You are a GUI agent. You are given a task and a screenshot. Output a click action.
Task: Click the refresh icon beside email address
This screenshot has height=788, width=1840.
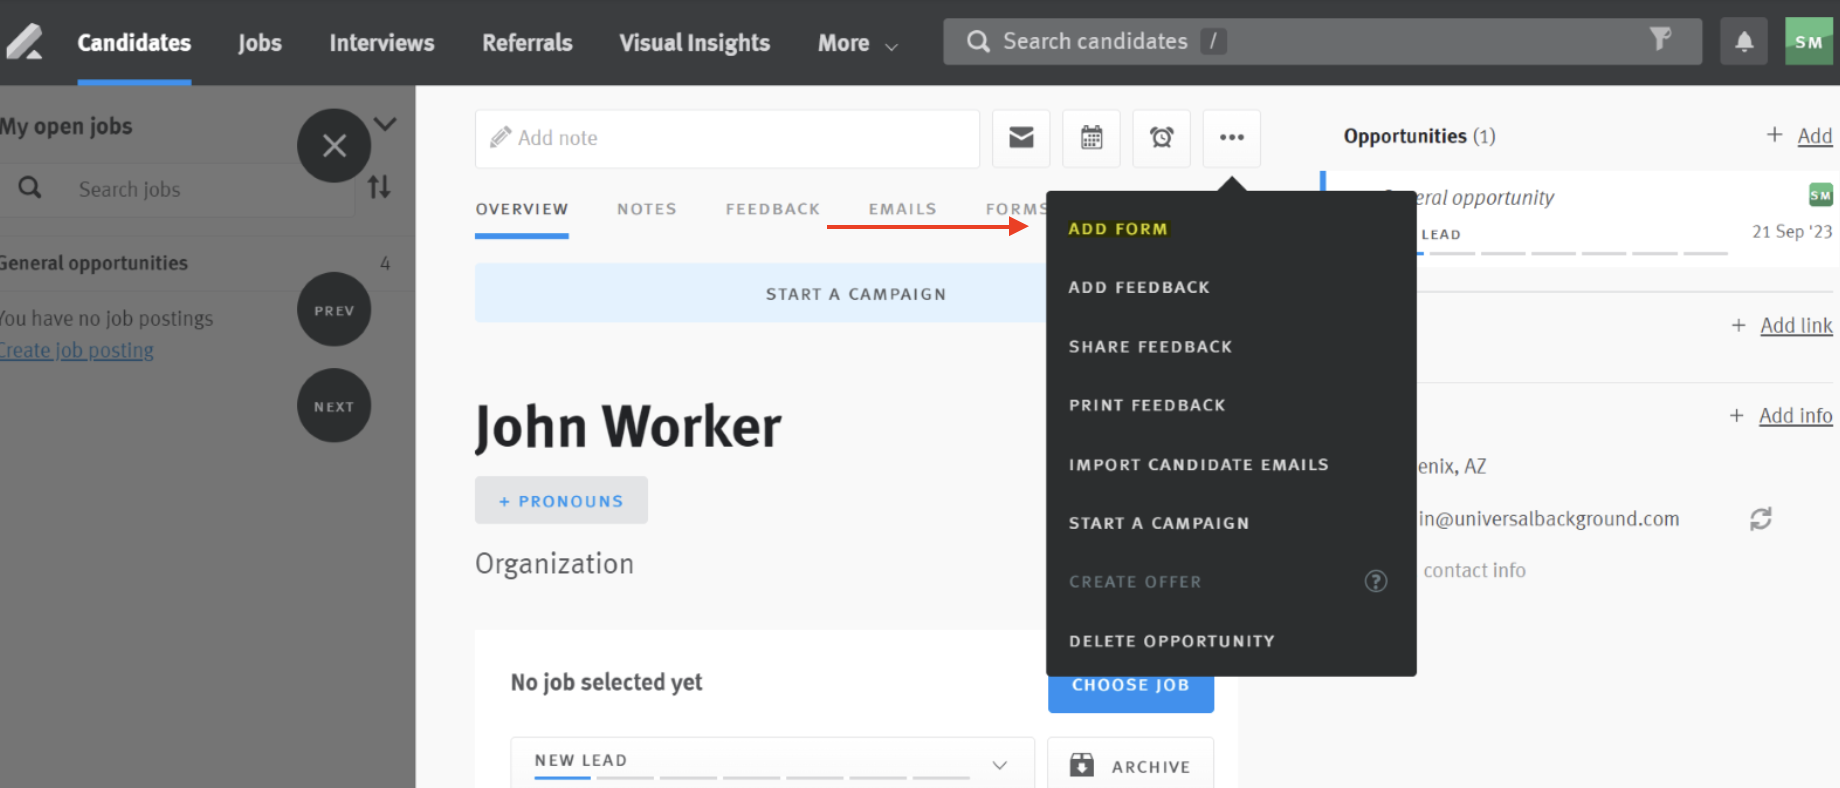click(x=1760, y=519)
